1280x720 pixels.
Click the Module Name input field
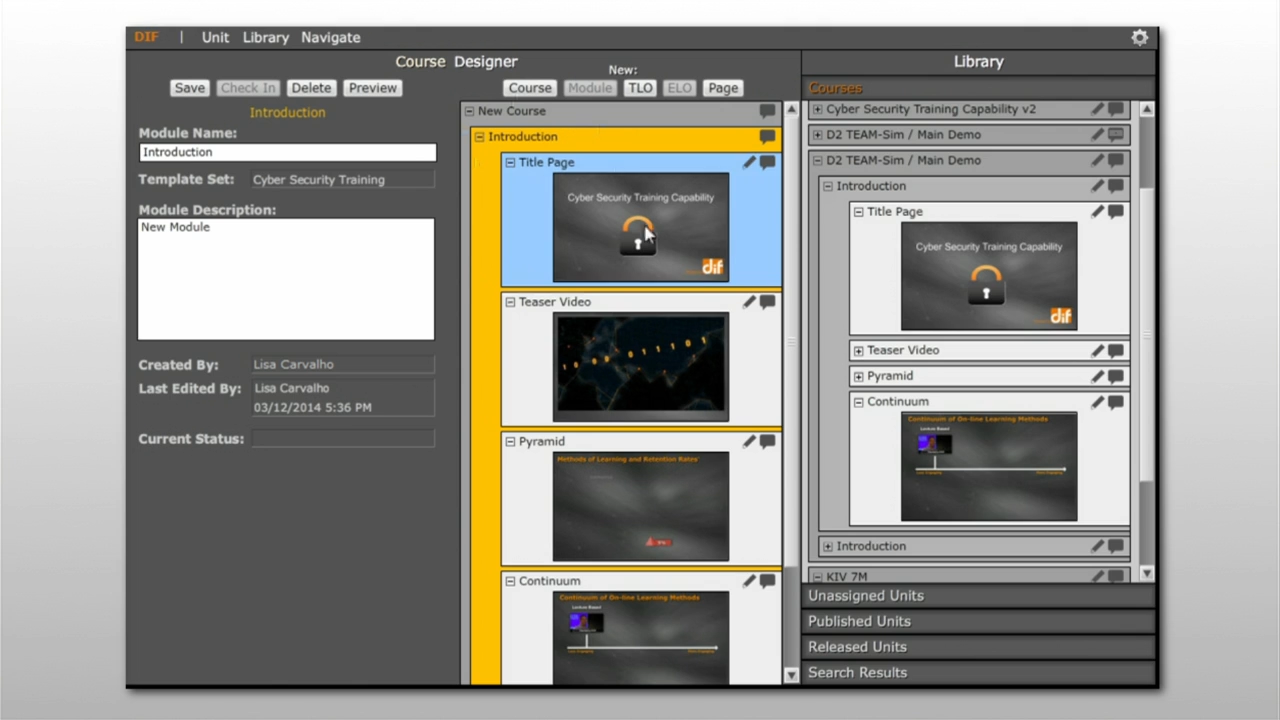pos(288,152)
